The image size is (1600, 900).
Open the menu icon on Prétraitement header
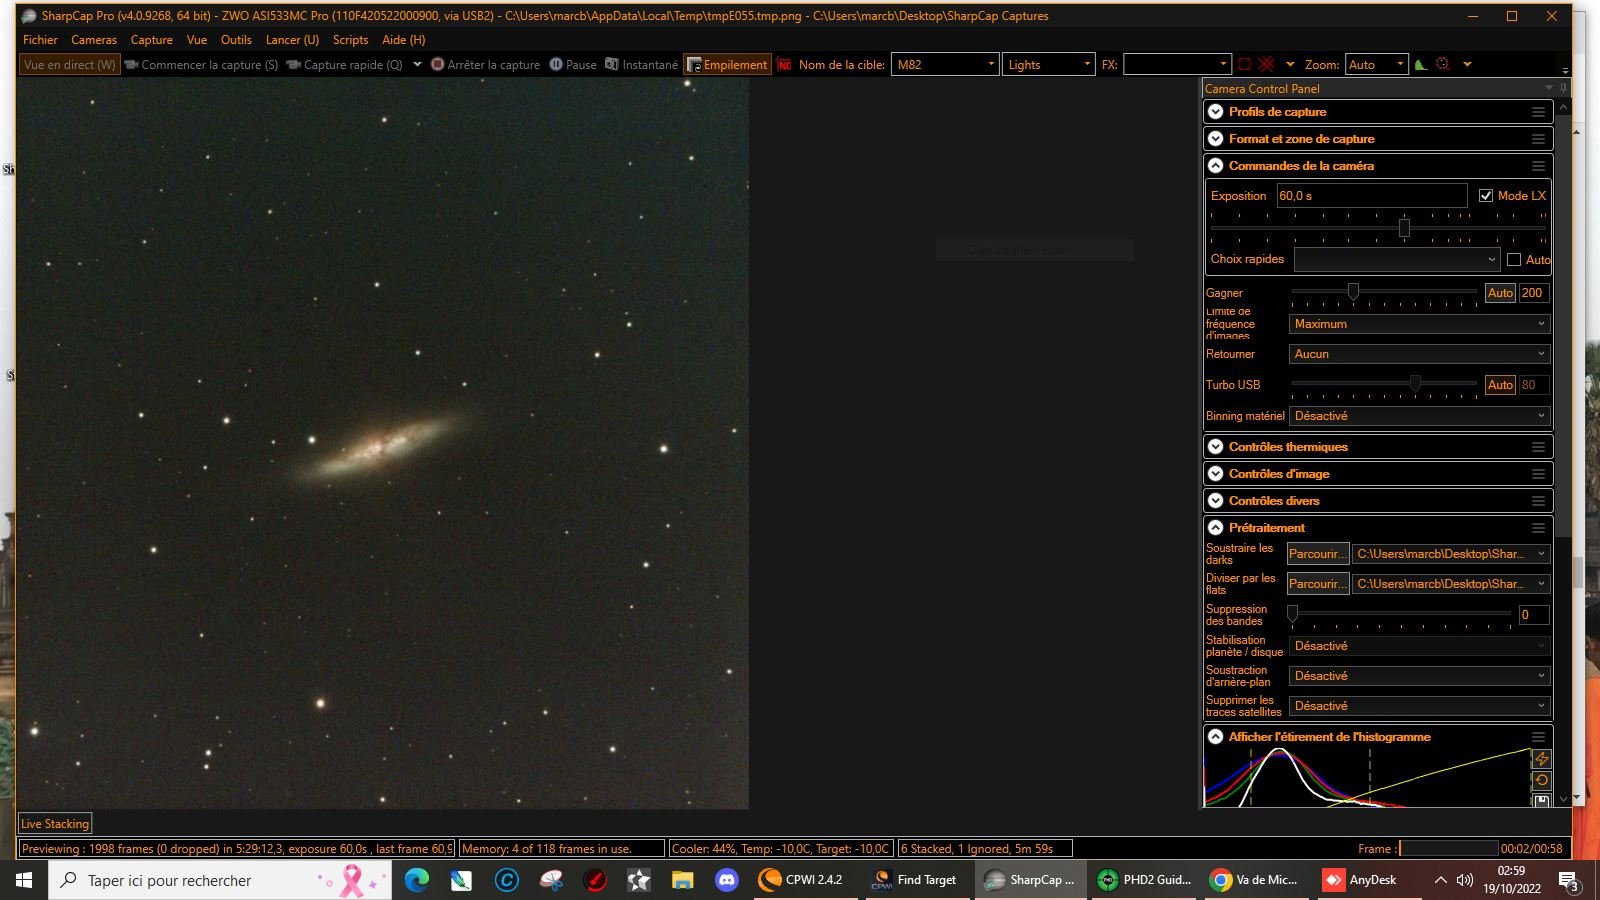tap(1538, 528)
